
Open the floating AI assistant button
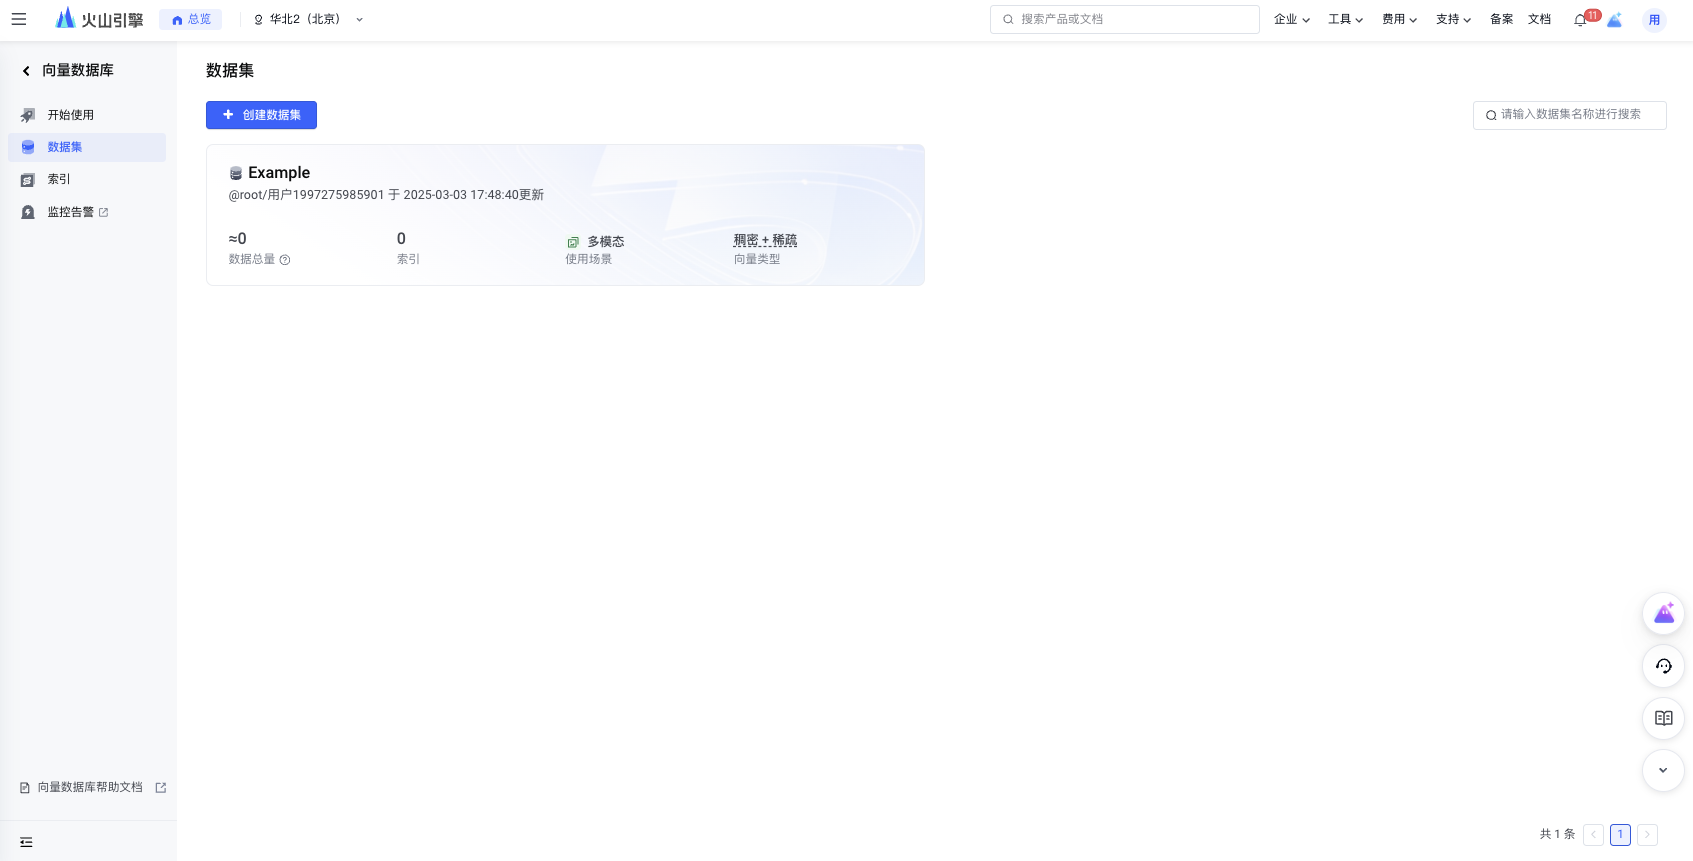pos(1664,614)
